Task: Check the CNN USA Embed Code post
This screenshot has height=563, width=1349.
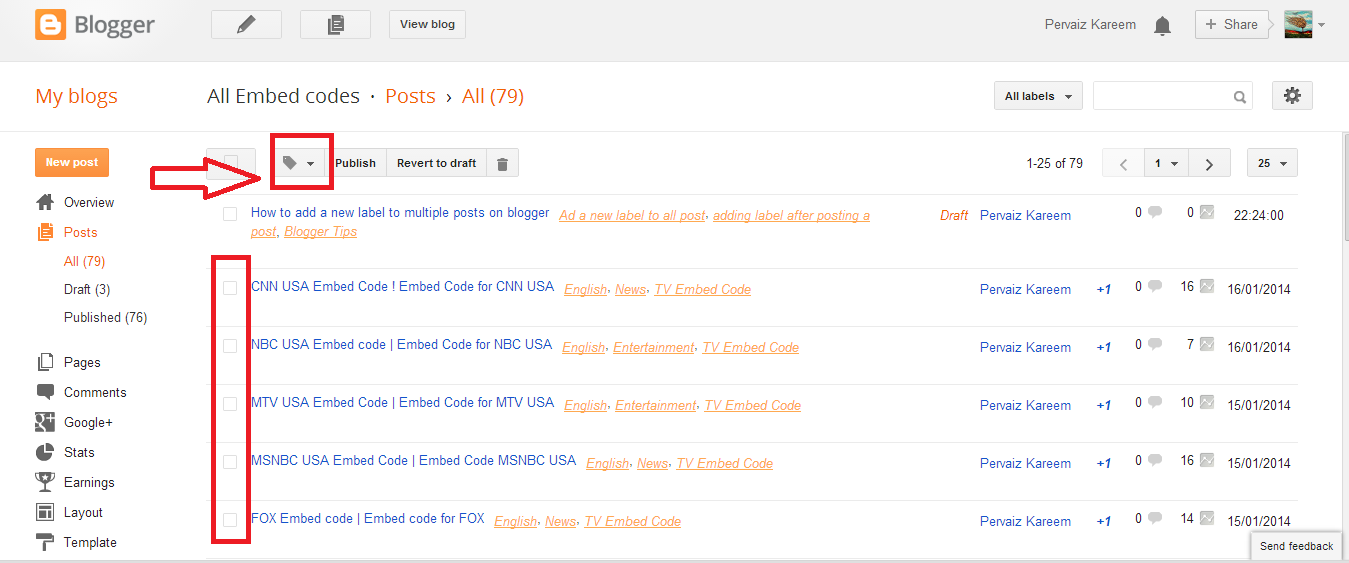Action: click(x=230, y=288)
